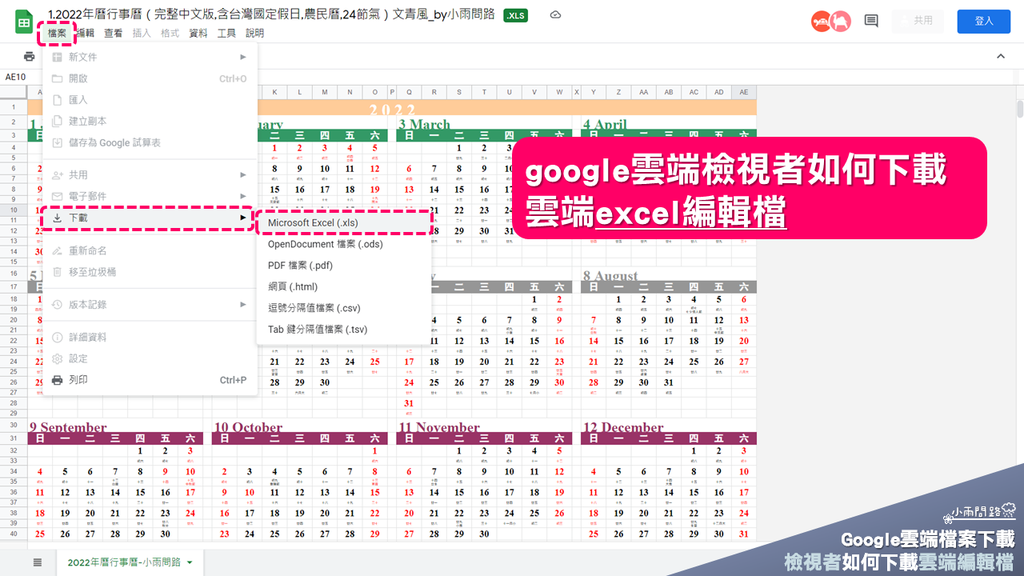Open the comment history icon
The height and width of the screenshot is (576, 1024).
871,21
